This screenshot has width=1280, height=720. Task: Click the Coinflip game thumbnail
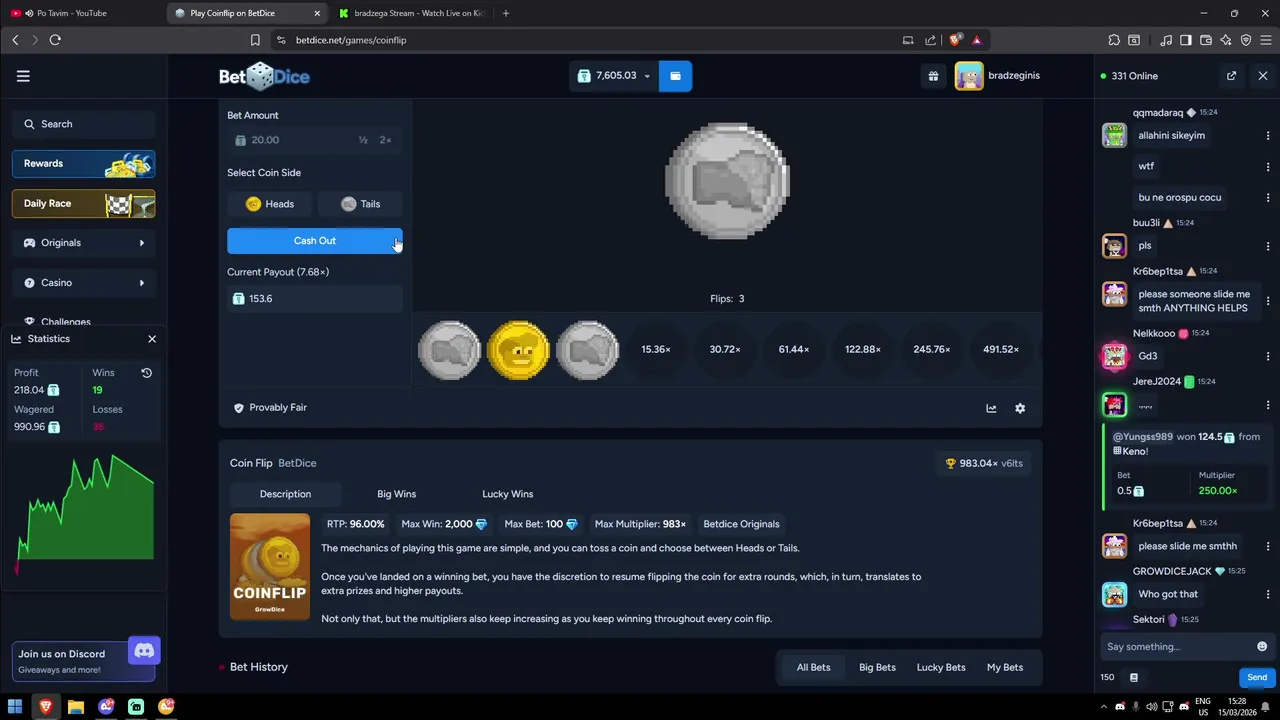[x=270, y=567]
